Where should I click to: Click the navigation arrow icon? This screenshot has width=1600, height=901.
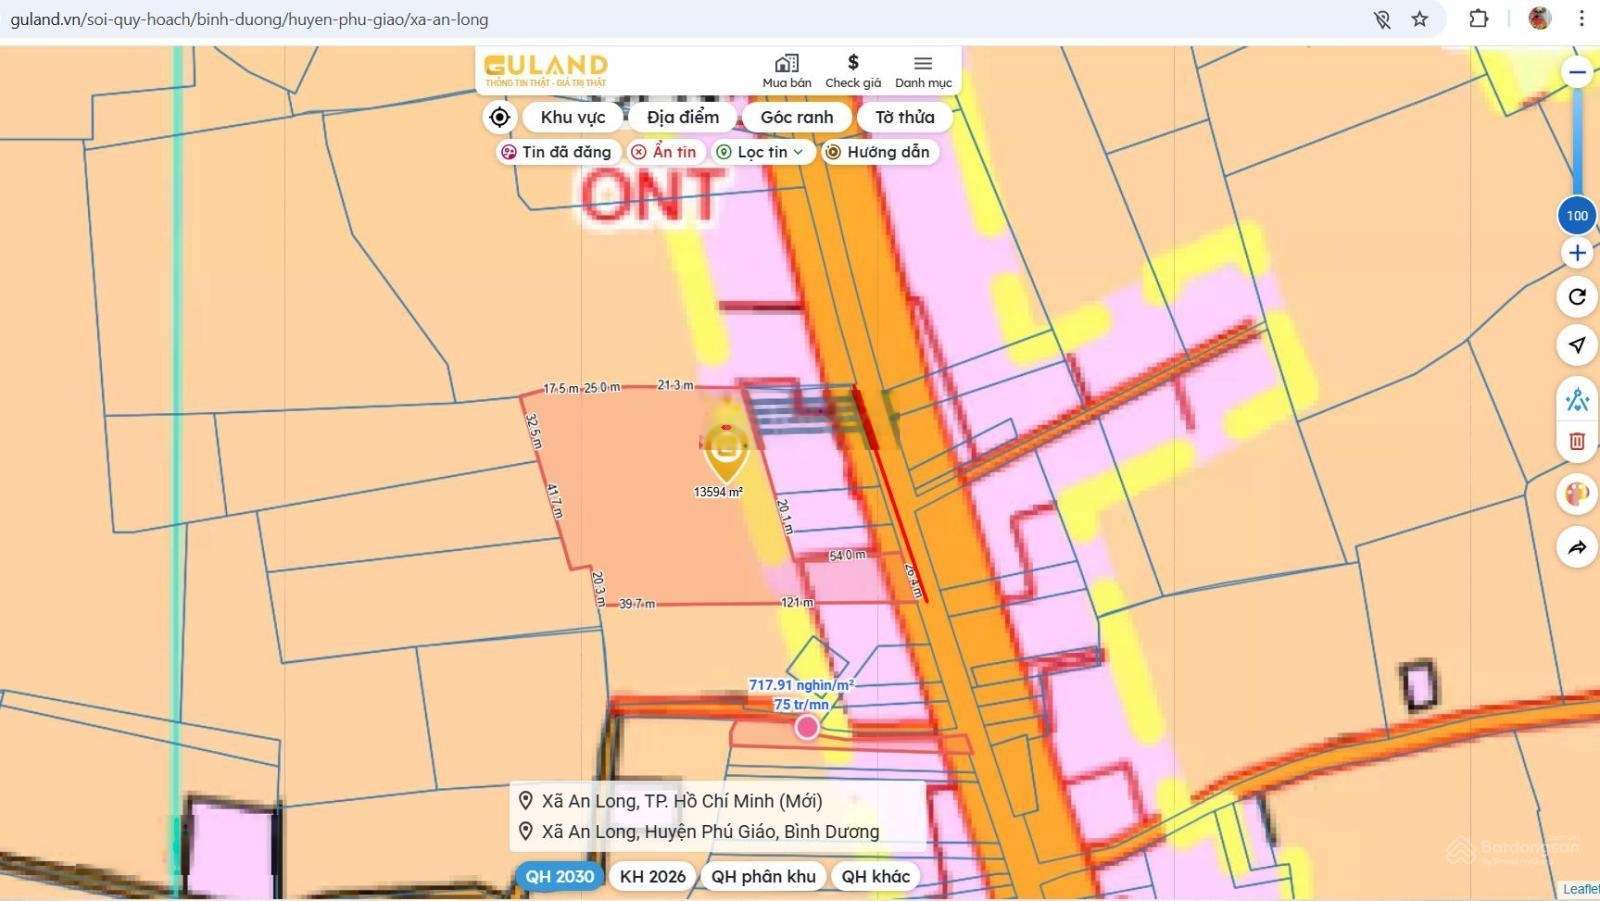pyautogui.click(x=1576, y=345)
